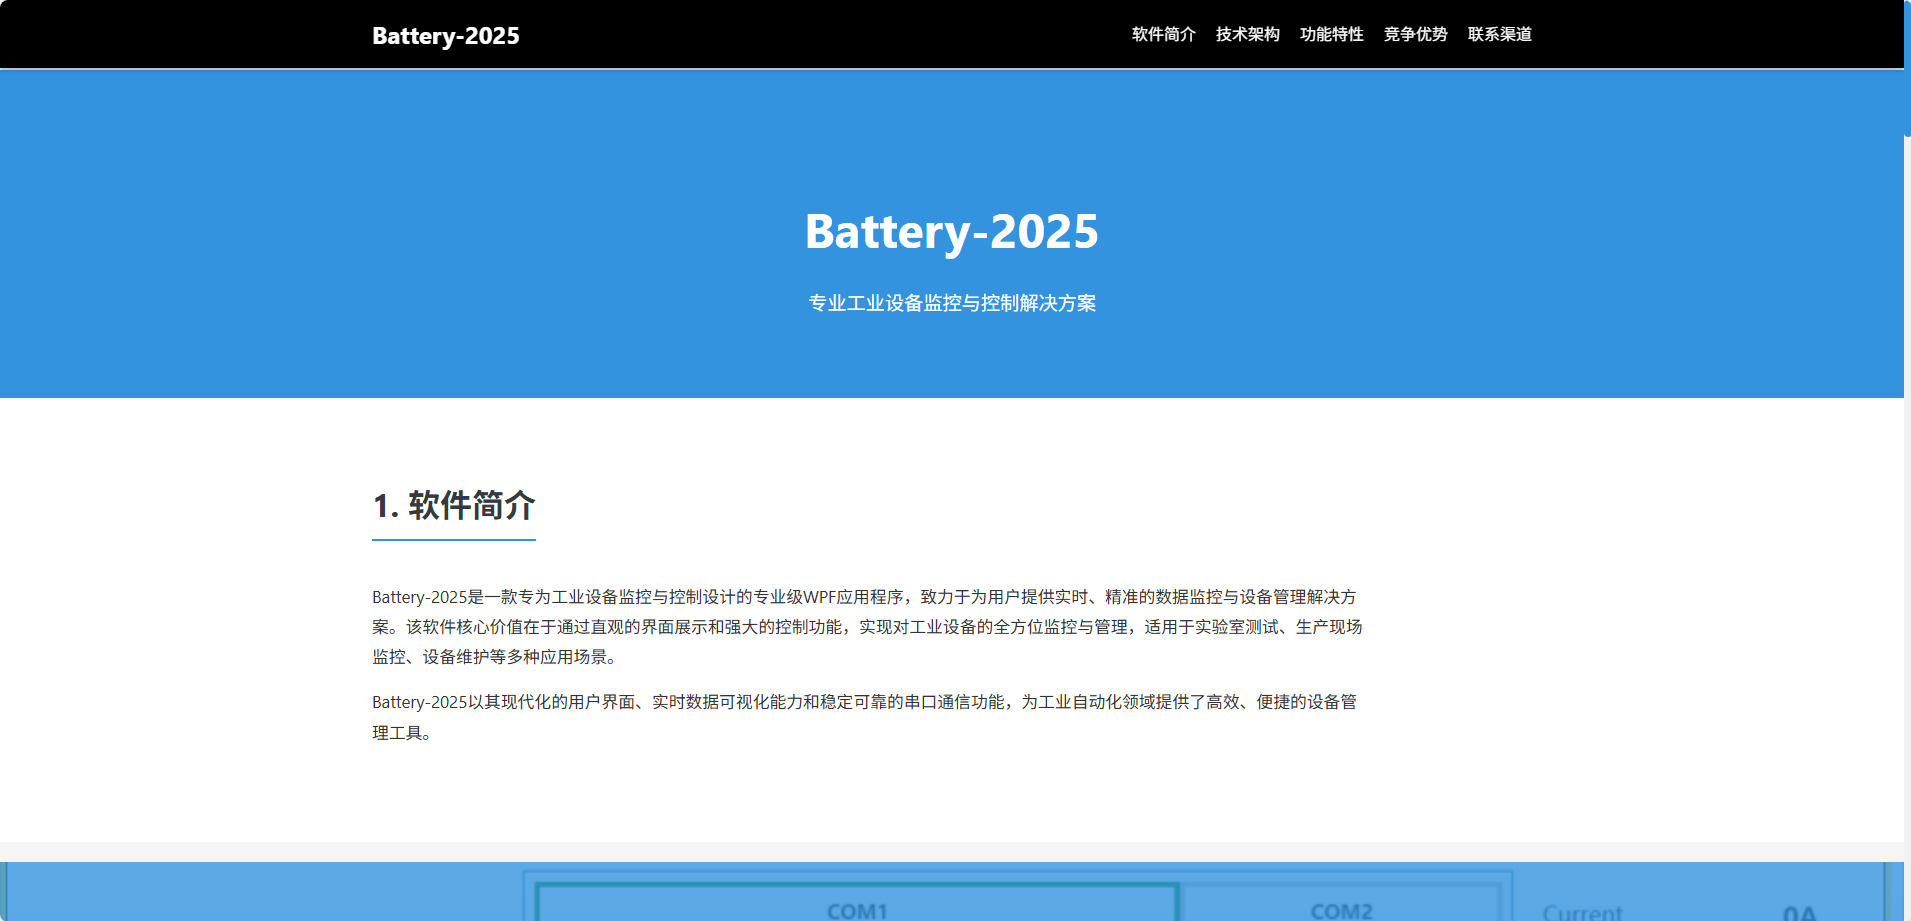
Task: Click the COM1 label in bottom image
Action: click(857, 911)
